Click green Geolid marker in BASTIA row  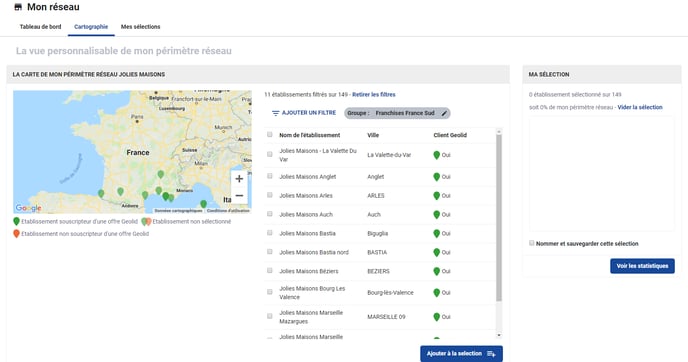(437, 252)
